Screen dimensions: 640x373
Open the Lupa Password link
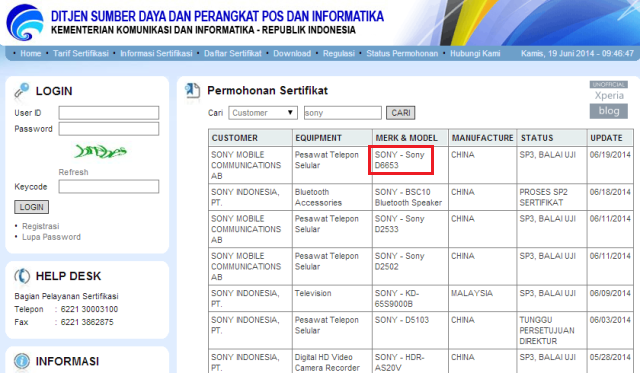(x=51, y=237)
